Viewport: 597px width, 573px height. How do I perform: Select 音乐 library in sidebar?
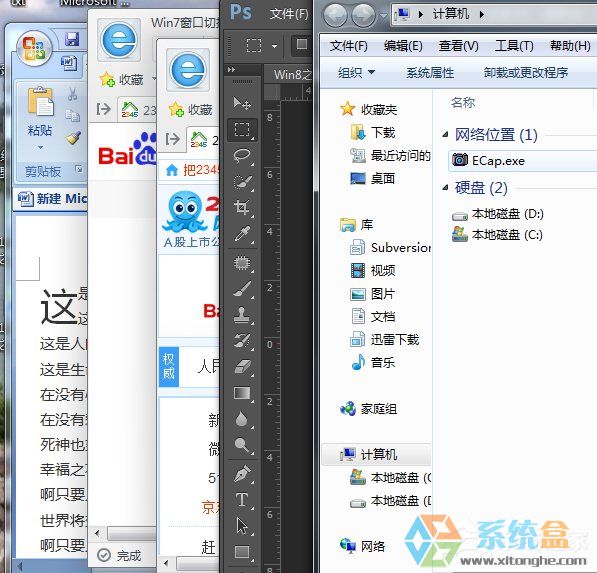coord(373,362)
